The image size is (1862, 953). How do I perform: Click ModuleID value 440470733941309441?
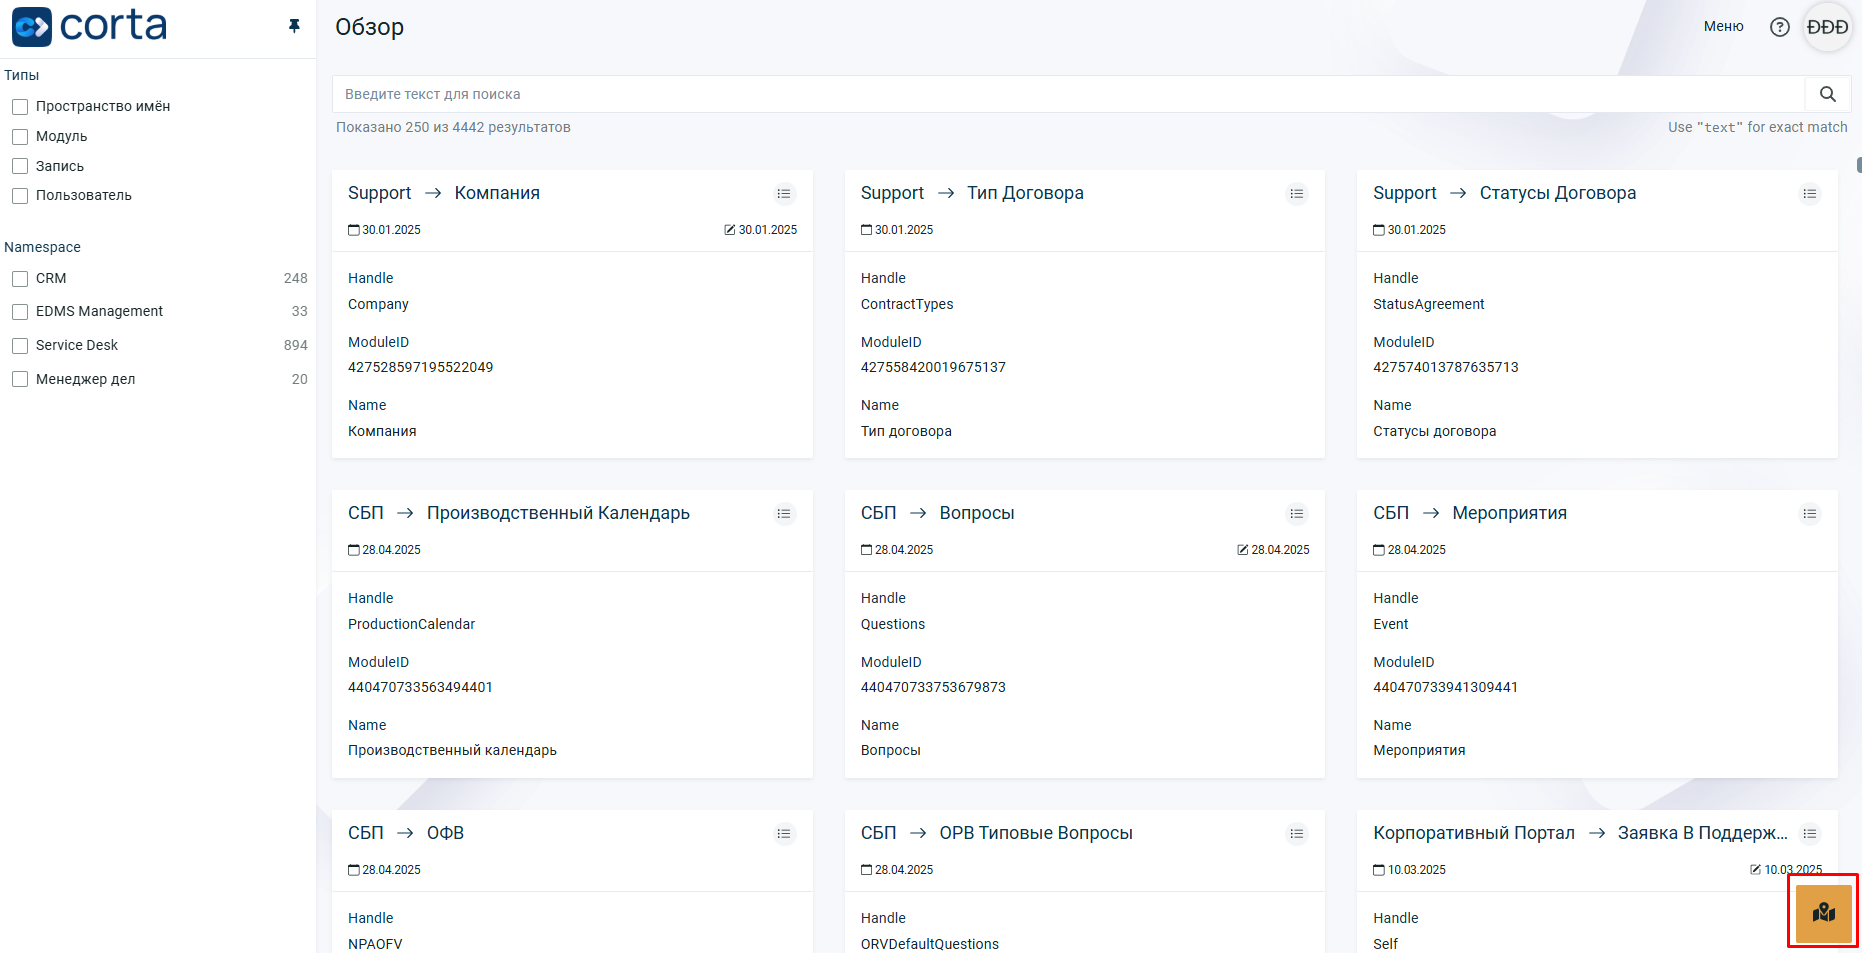click(x=1445, y=687)
